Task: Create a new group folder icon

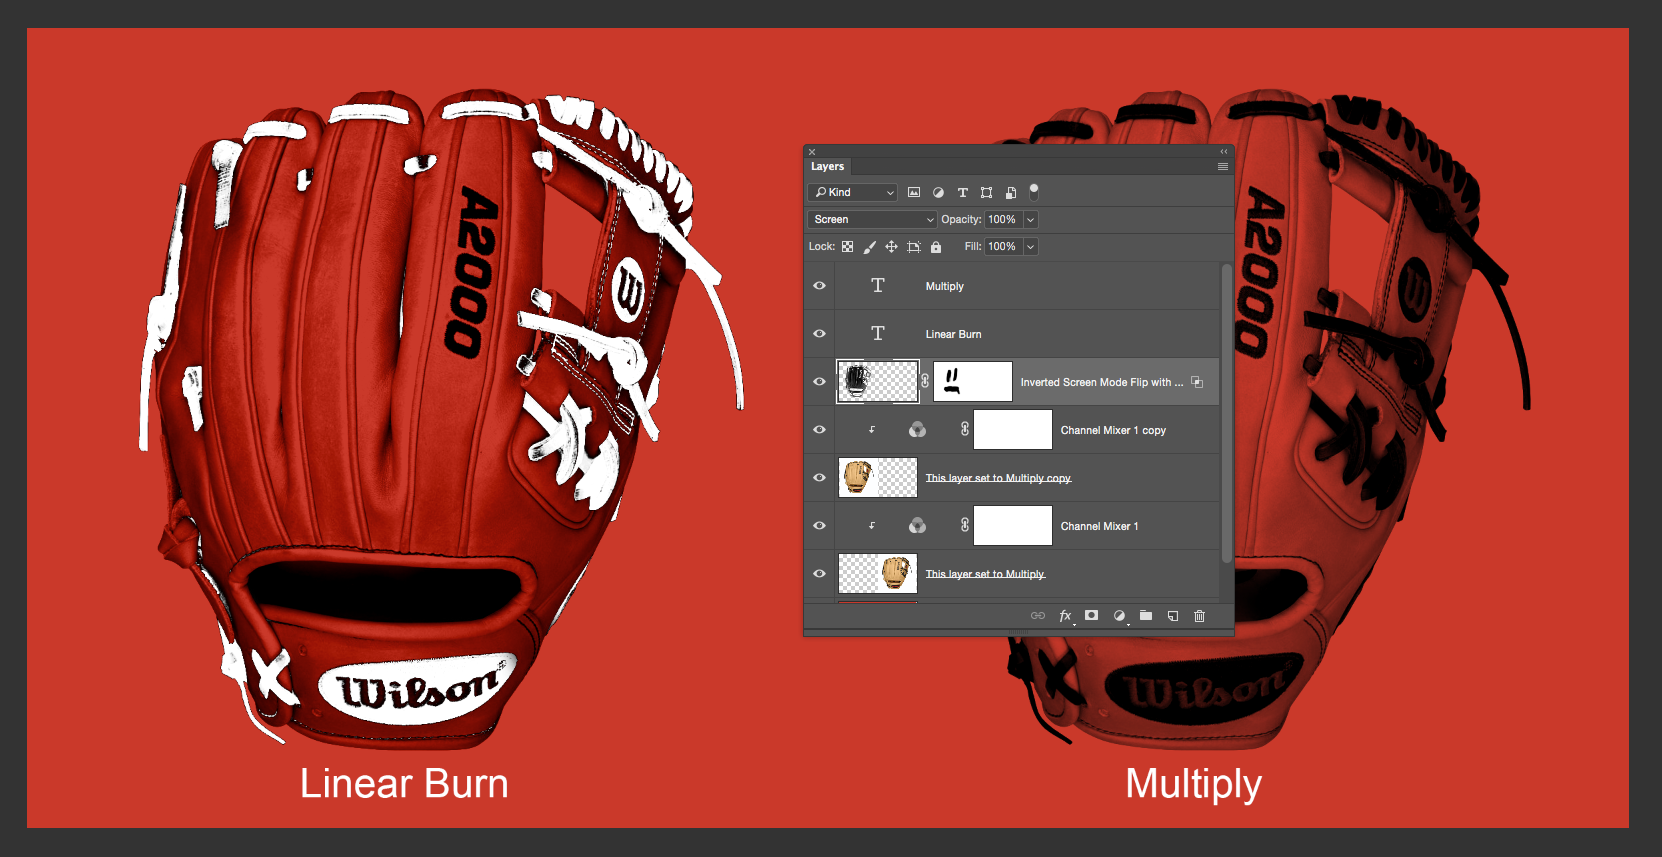Action: pyautogui.click(x=1146, y=616)
